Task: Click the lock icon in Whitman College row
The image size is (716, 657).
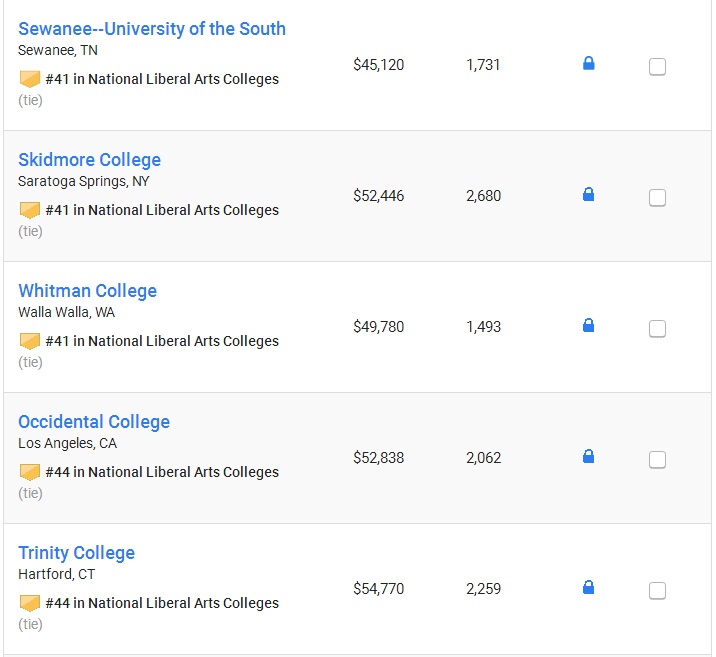Action: click(589, 325)
